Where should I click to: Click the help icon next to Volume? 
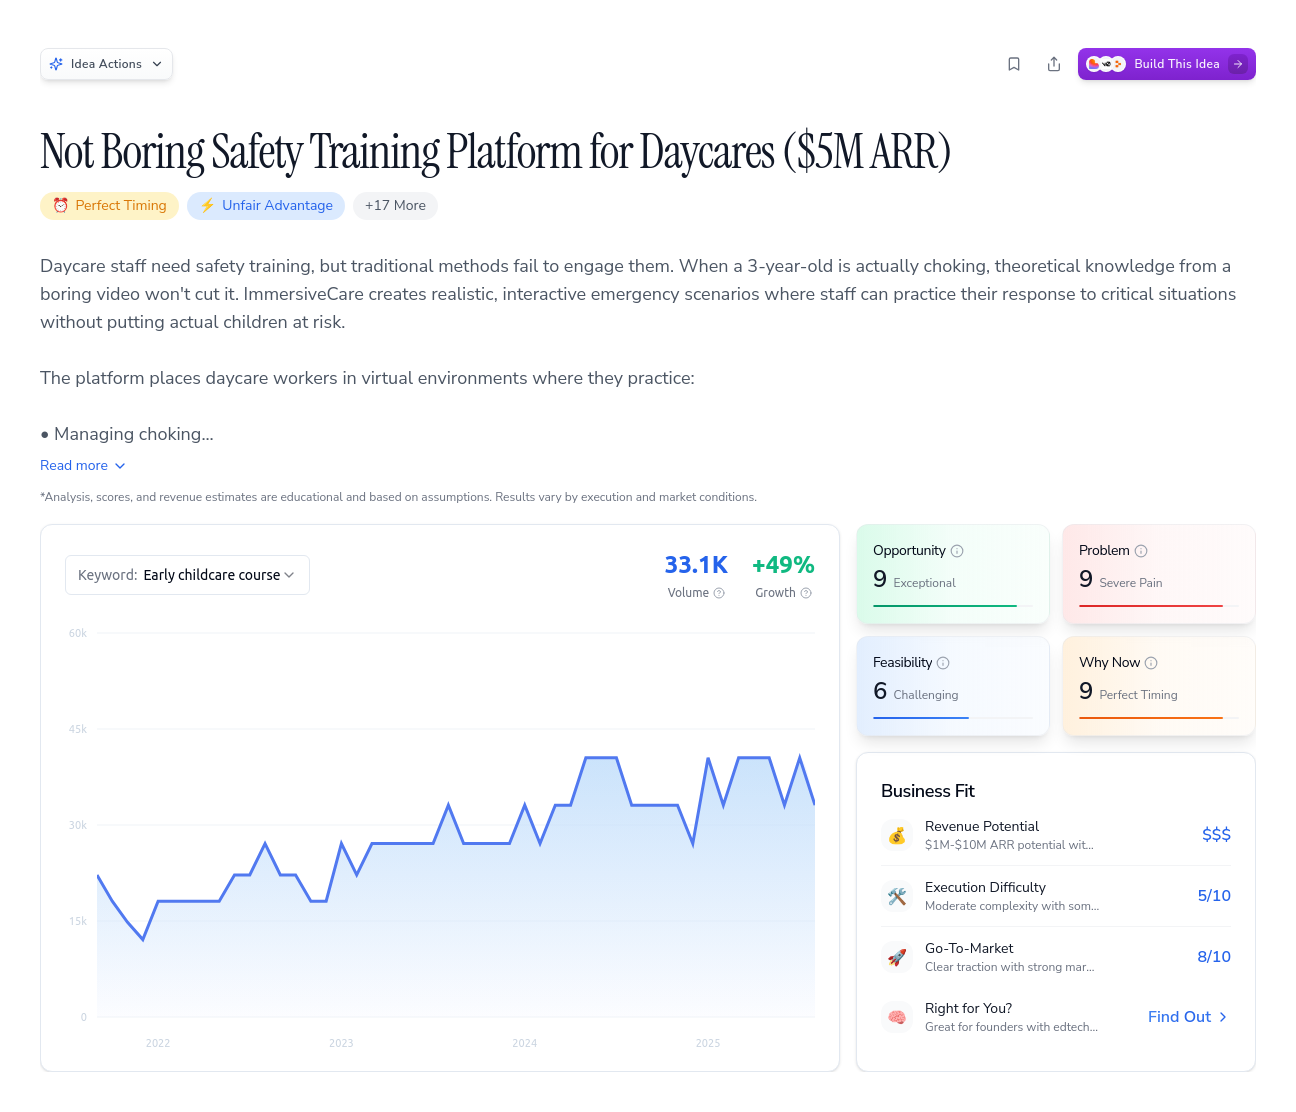719,593
